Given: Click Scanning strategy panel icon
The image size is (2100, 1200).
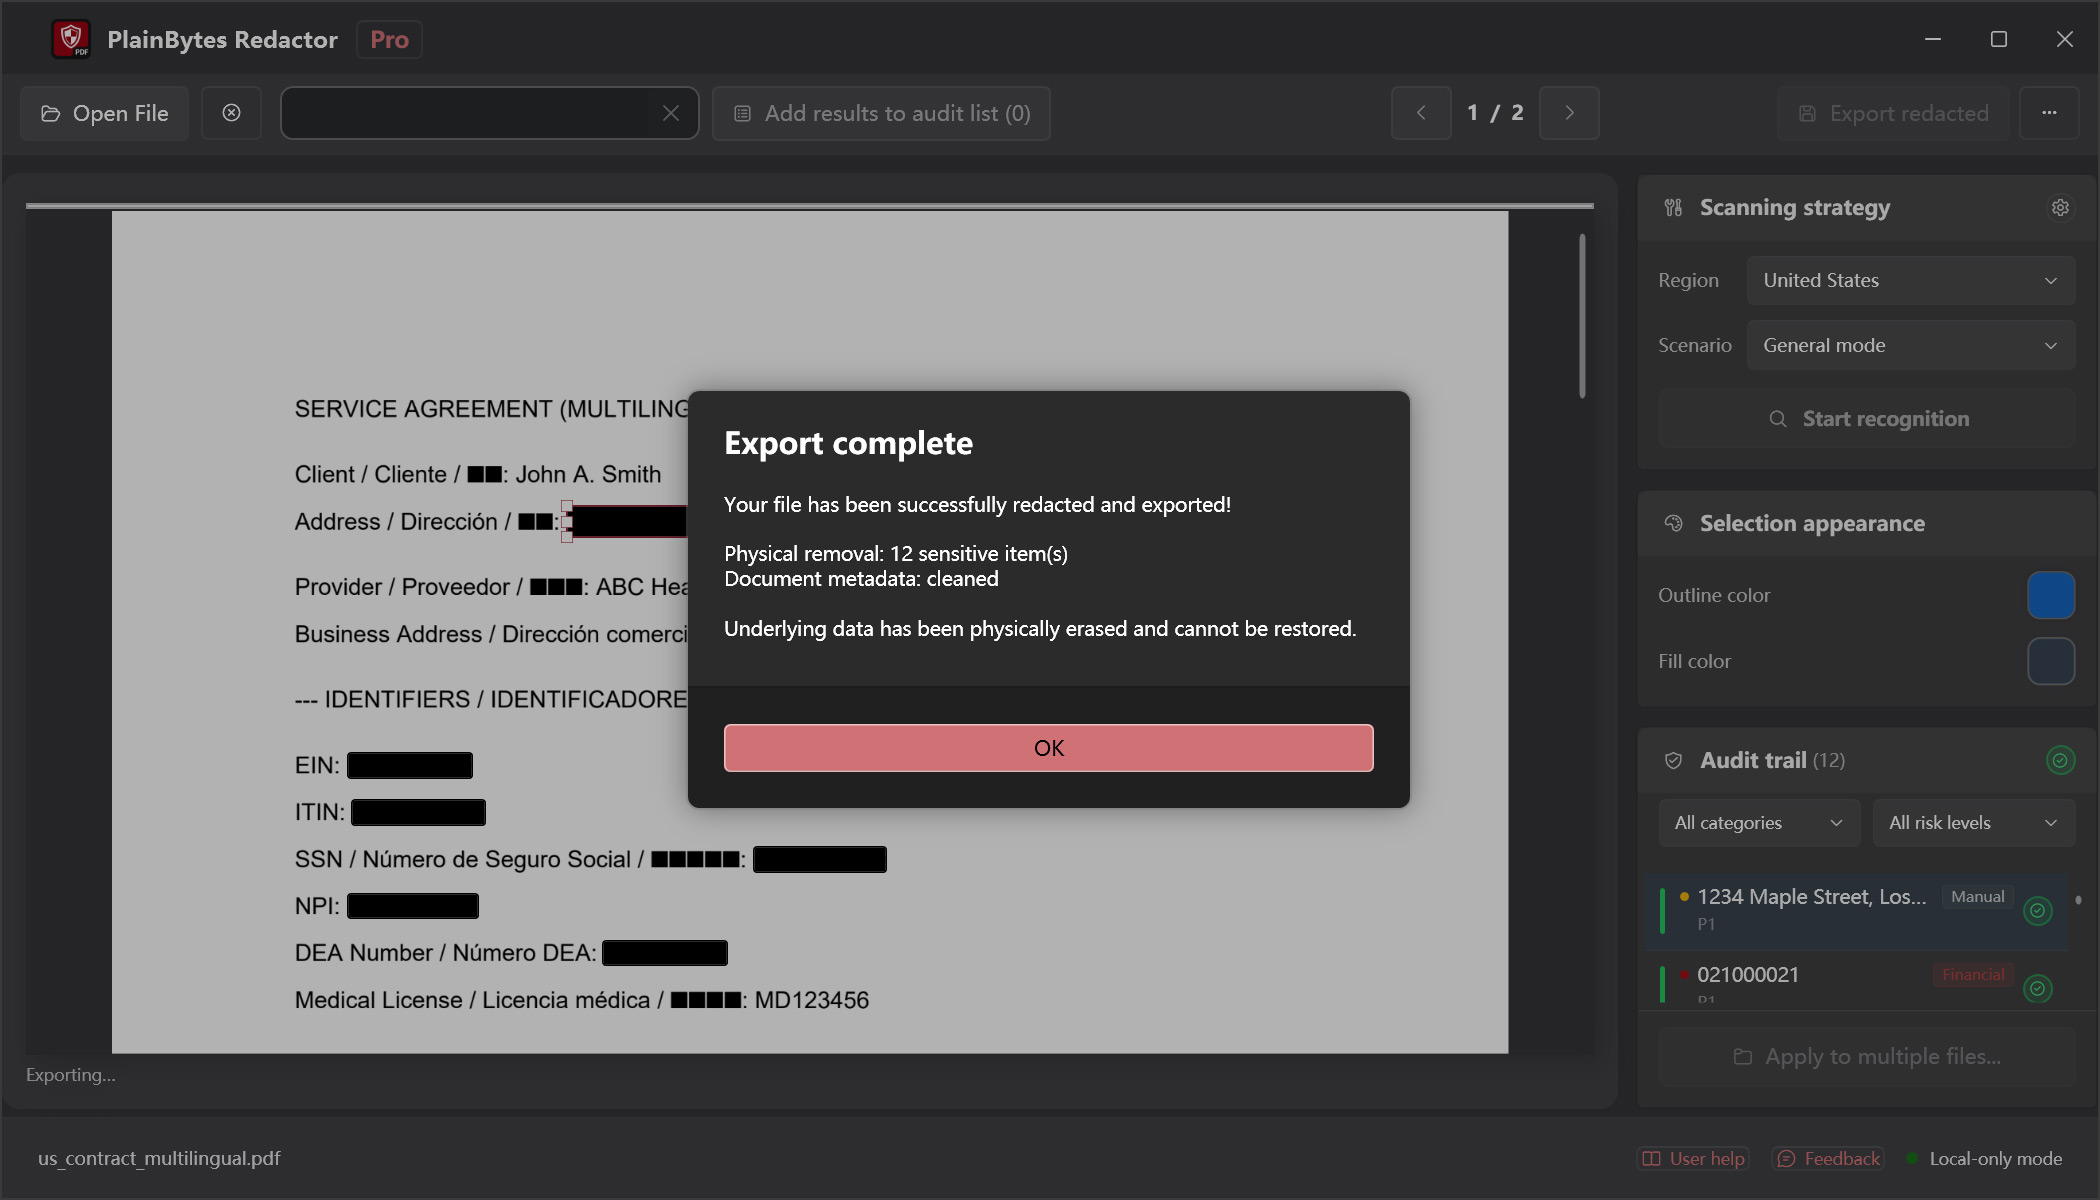Looking at the screenshot, I should click(x=1673, y=207).
